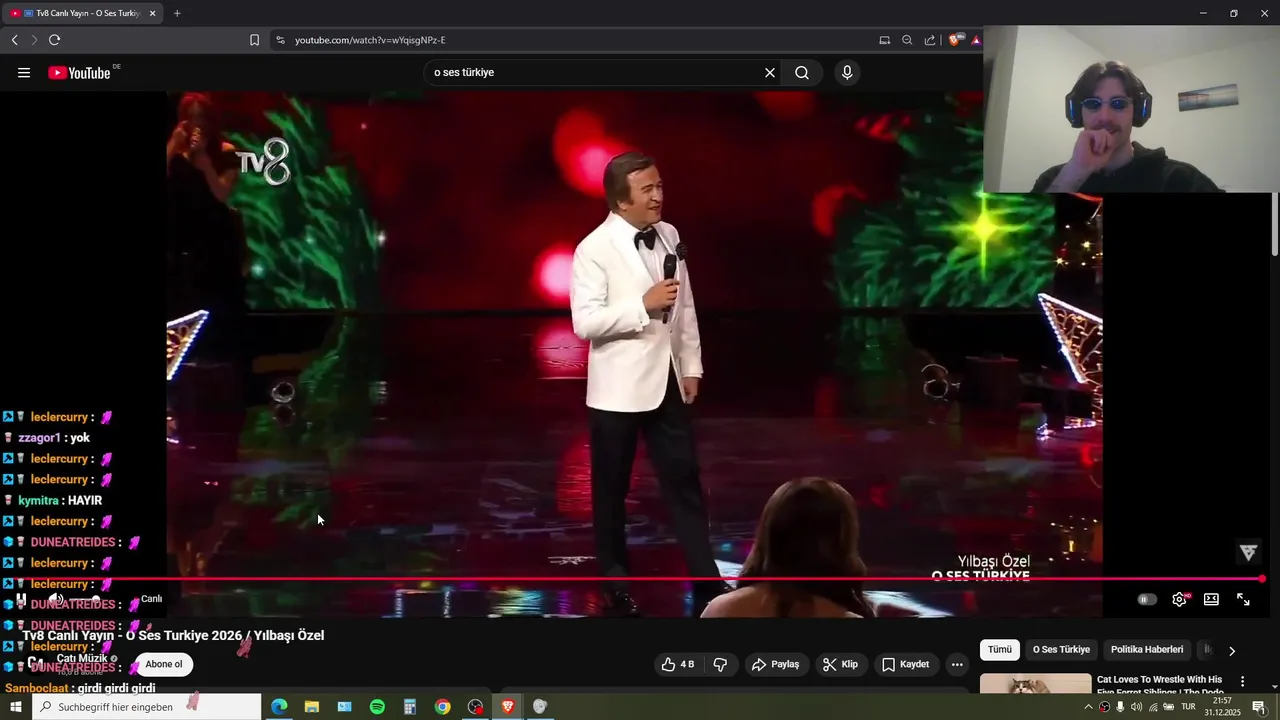Open network Wi-Fi tray icon
This screenshot has width=1280, height=720.
(1153, 707)
